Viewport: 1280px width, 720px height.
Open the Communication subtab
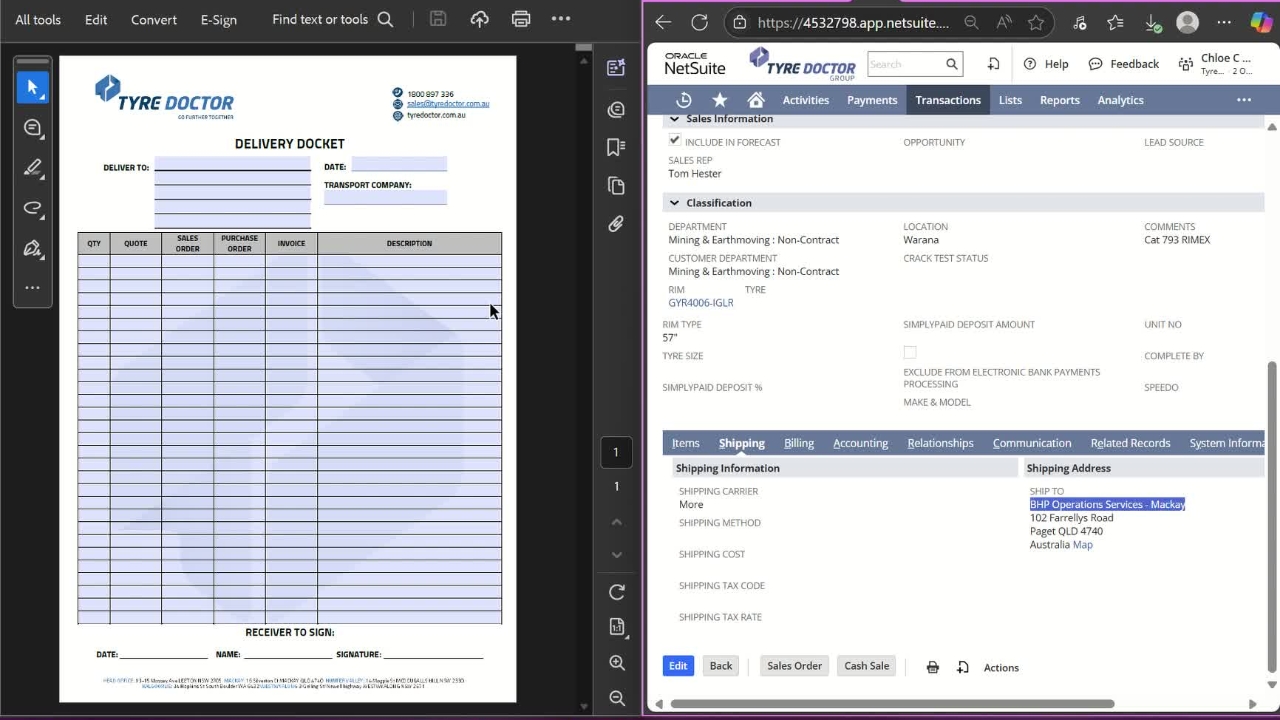pos(1032,443)
